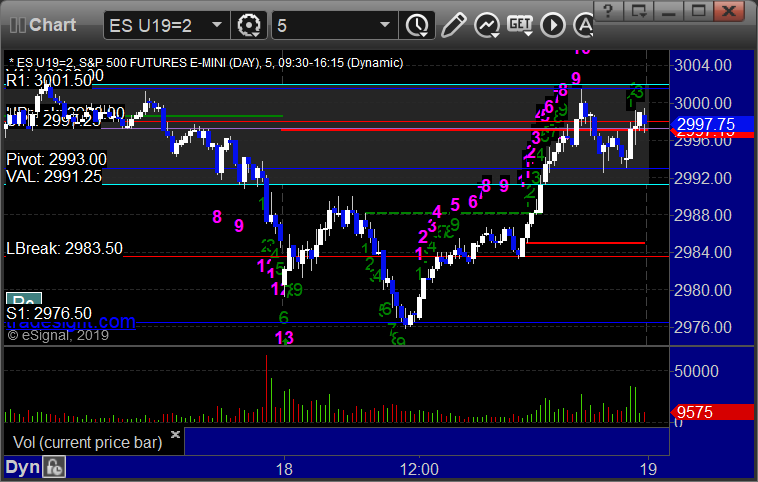The image size is (758, 482).
Task: Click the 2988.00 price axis label
Action: [703, 215]
